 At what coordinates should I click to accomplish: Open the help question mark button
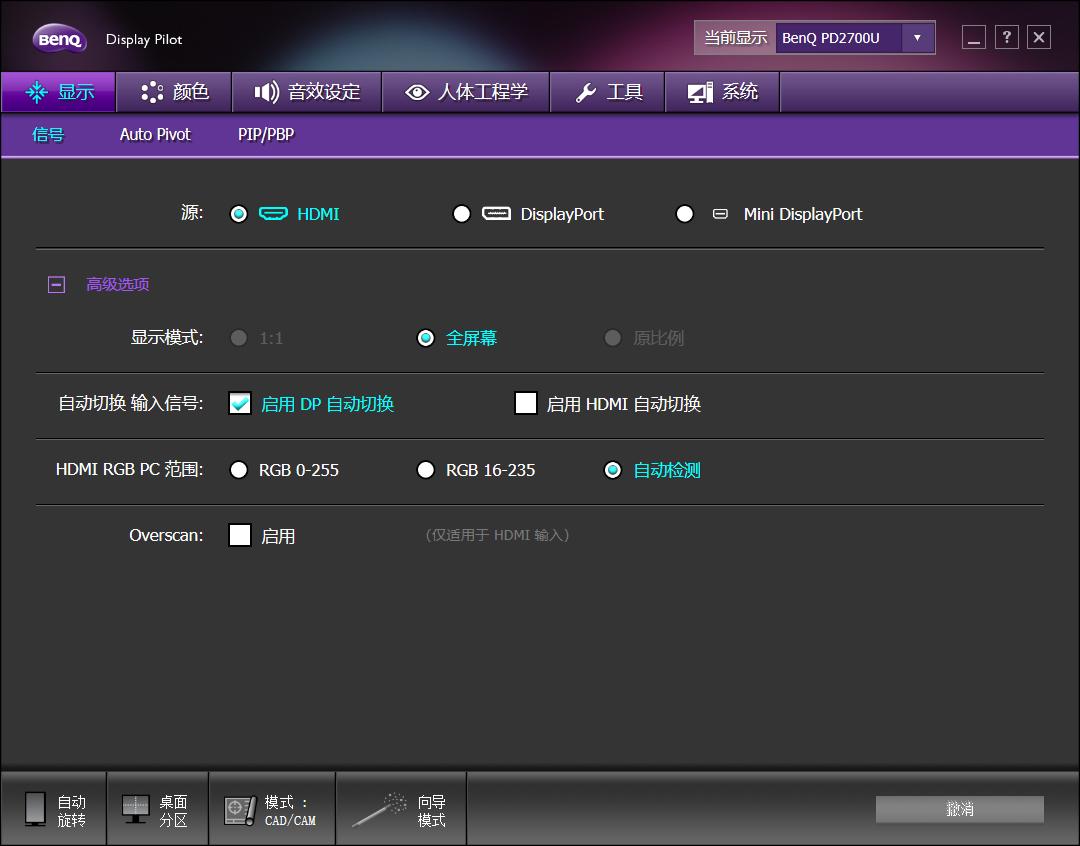[x=1007, y=38]
